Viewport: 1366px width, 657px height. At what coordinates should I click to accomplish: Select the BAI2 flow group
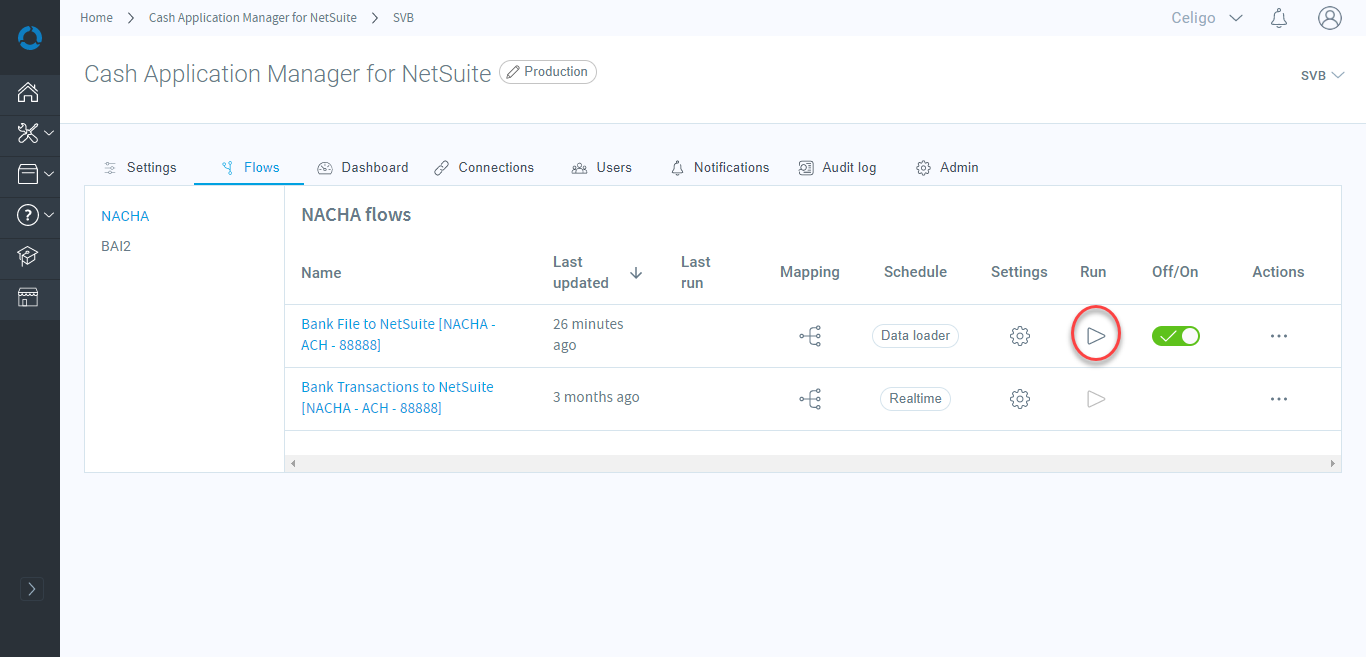pyautogui.click(x=116, y=246)
